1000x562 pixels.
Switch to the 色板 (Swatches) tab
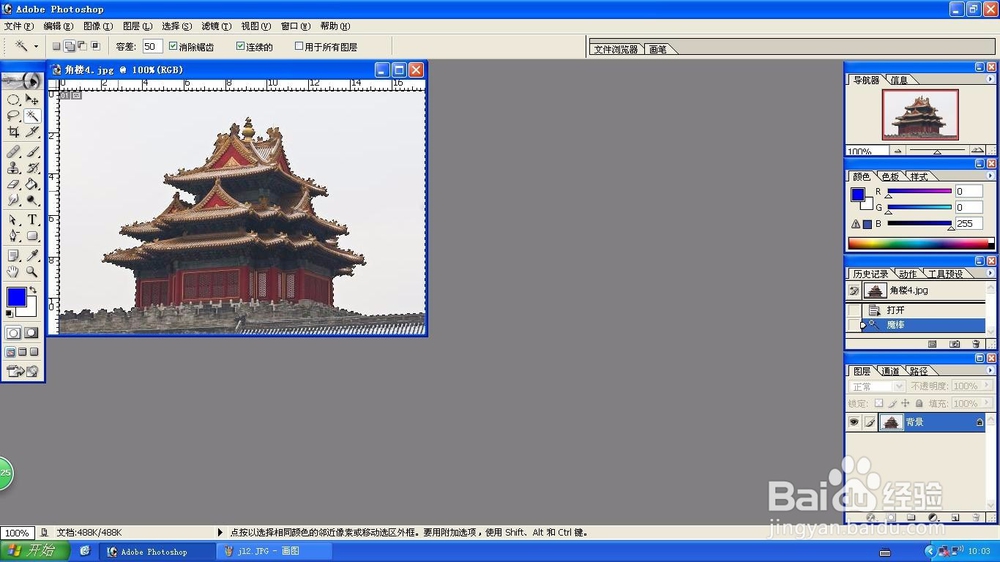(x=890, y=177)
